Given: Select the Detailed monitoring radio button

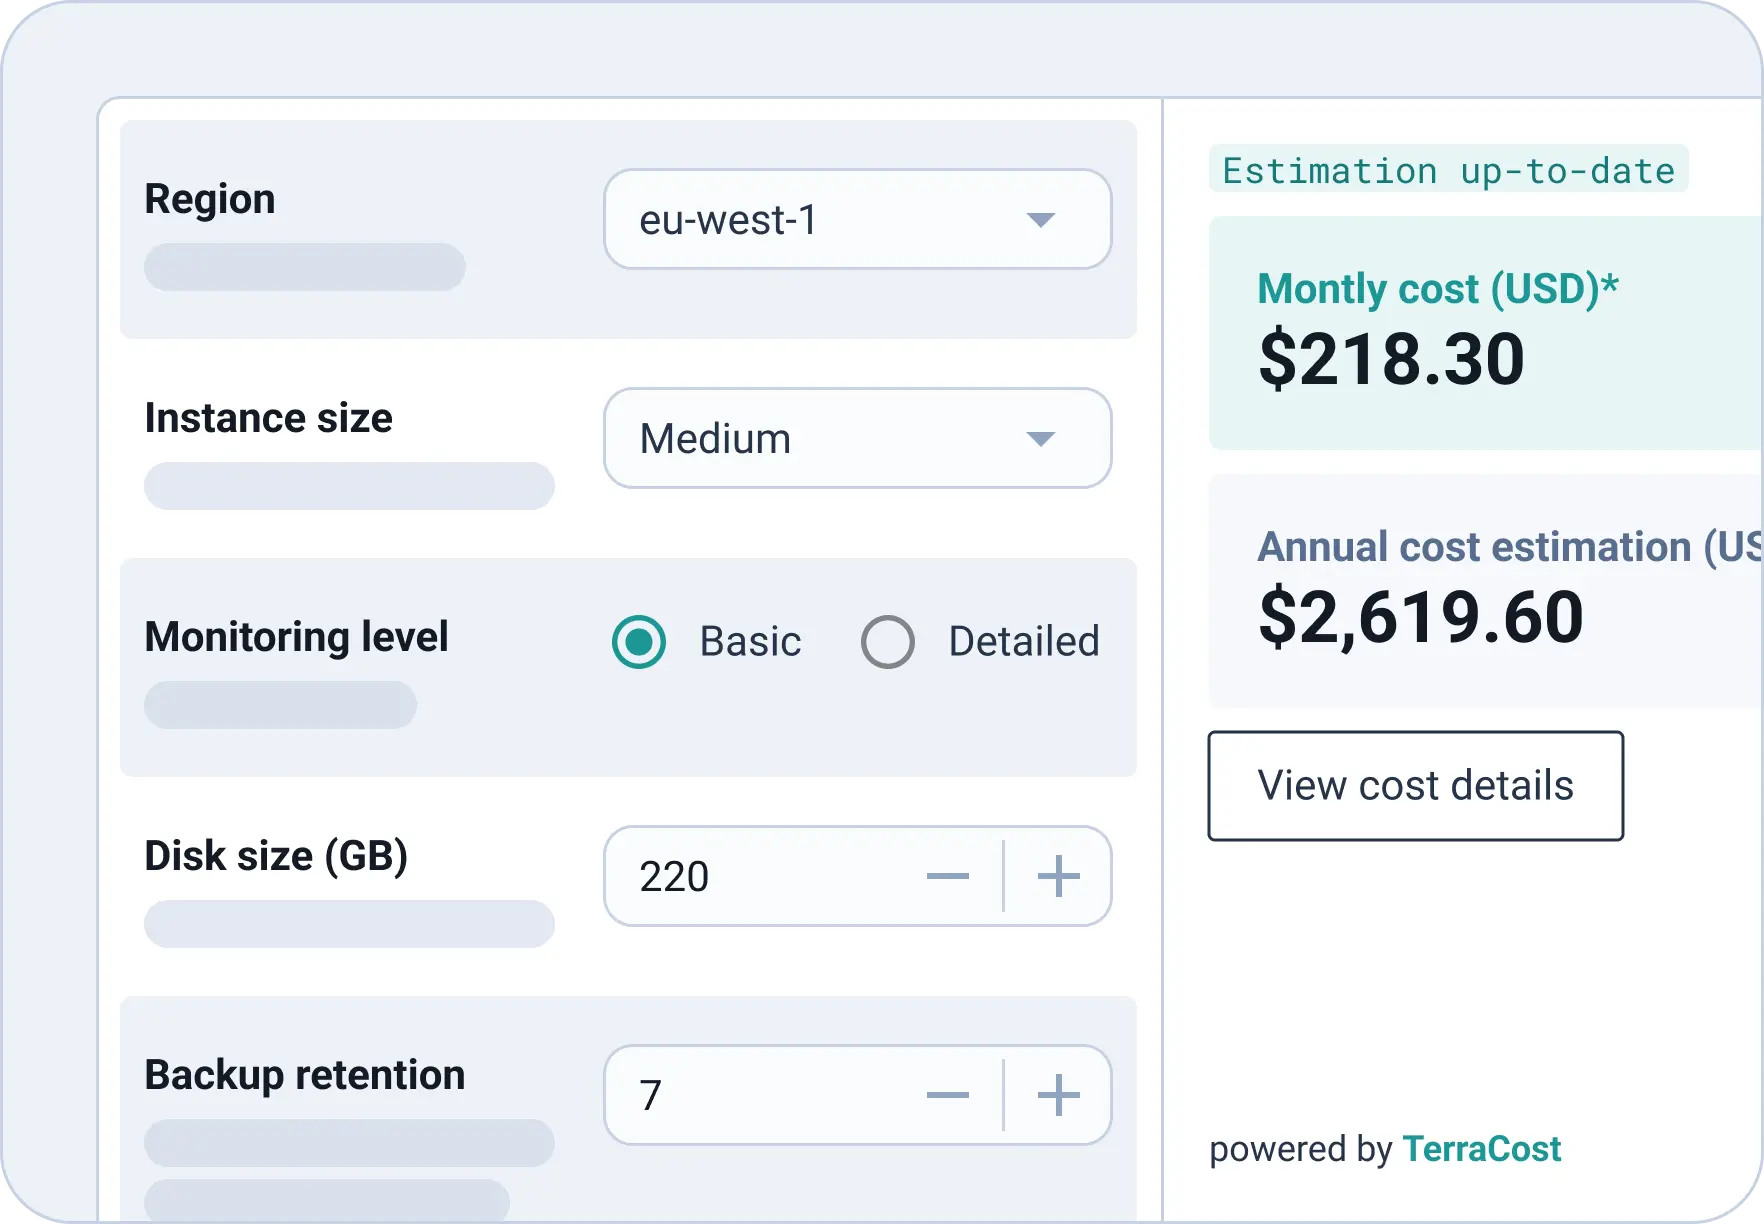Looking at the screenshot, I should pos(888,642).
